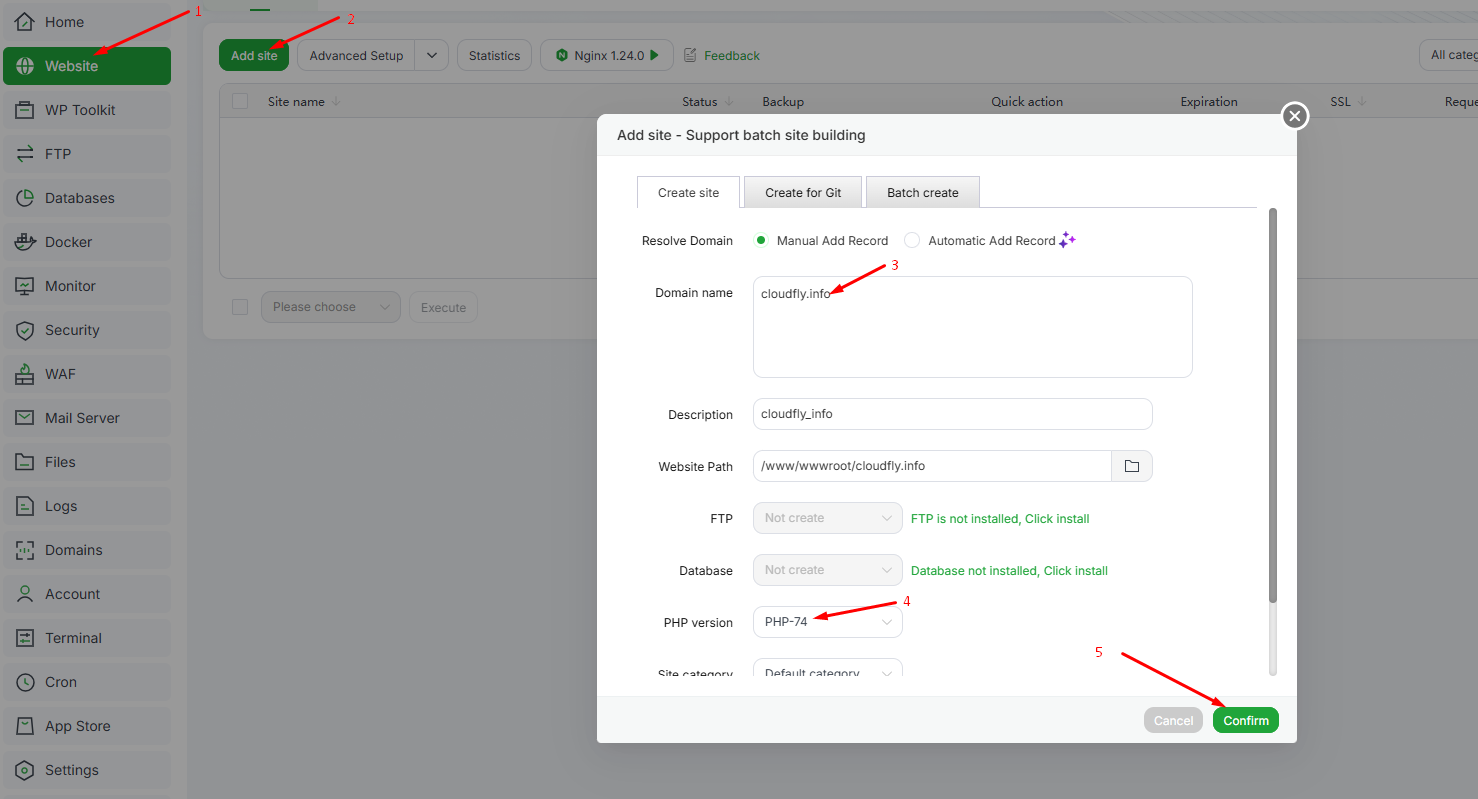The height and width of the screenshot is (799, 1478).
Task: Click the WAF firewall icon
Action: (26, 374)
